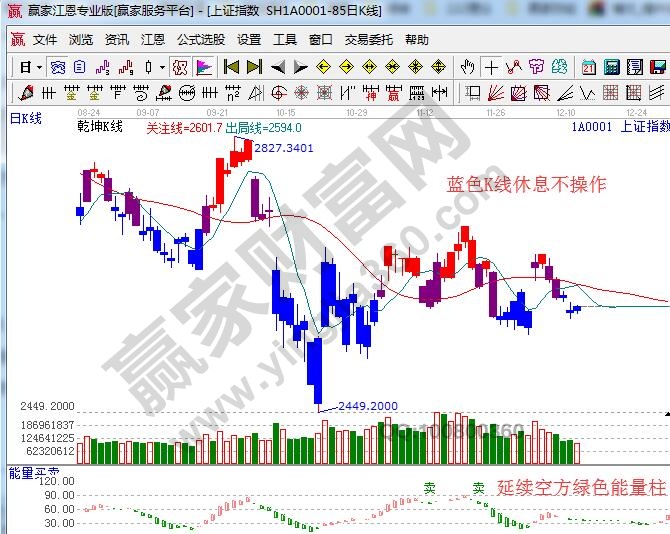This screenshot has height=534, width=670.
Task: Open the 交易委托 menu
Action: pos(369,40)
